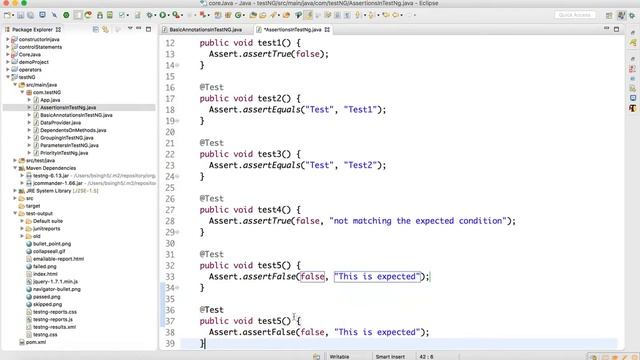Click the Search toolbar icon
This screenshot has height=360, width=640.
tap(273, 15)
